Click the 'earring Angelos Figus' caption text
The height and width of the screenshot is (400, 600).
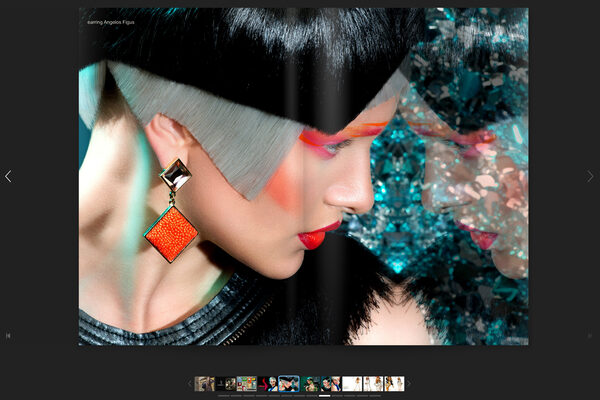[111, 22]
